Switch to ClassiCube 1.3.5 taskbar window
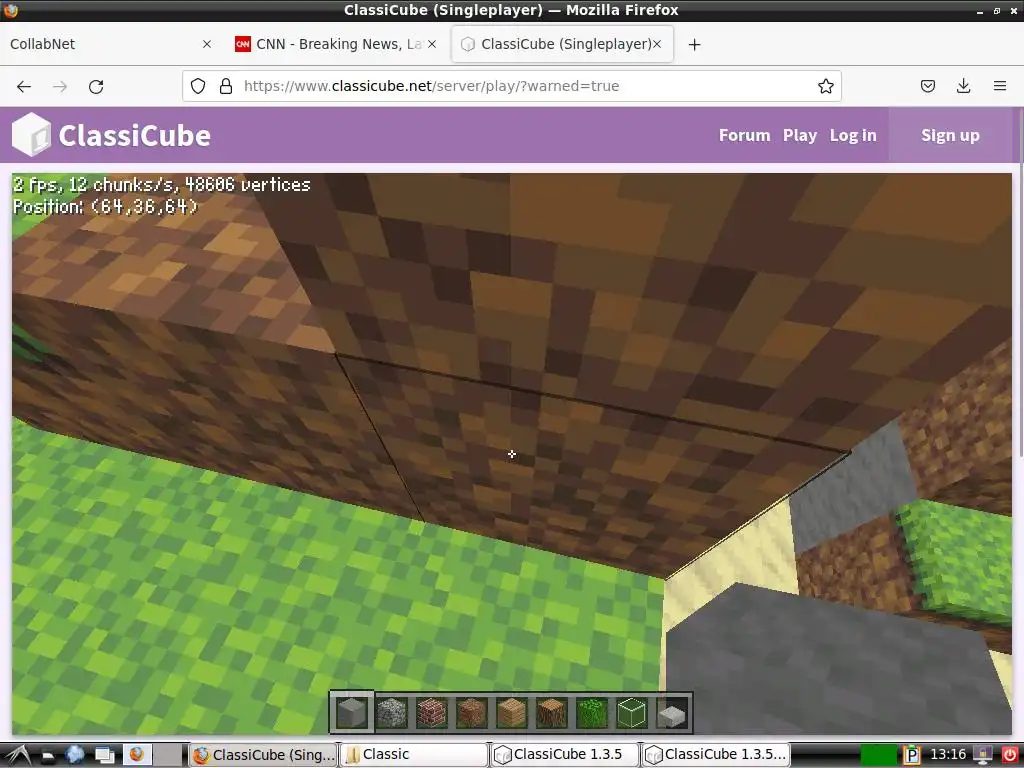 [565, 755]
